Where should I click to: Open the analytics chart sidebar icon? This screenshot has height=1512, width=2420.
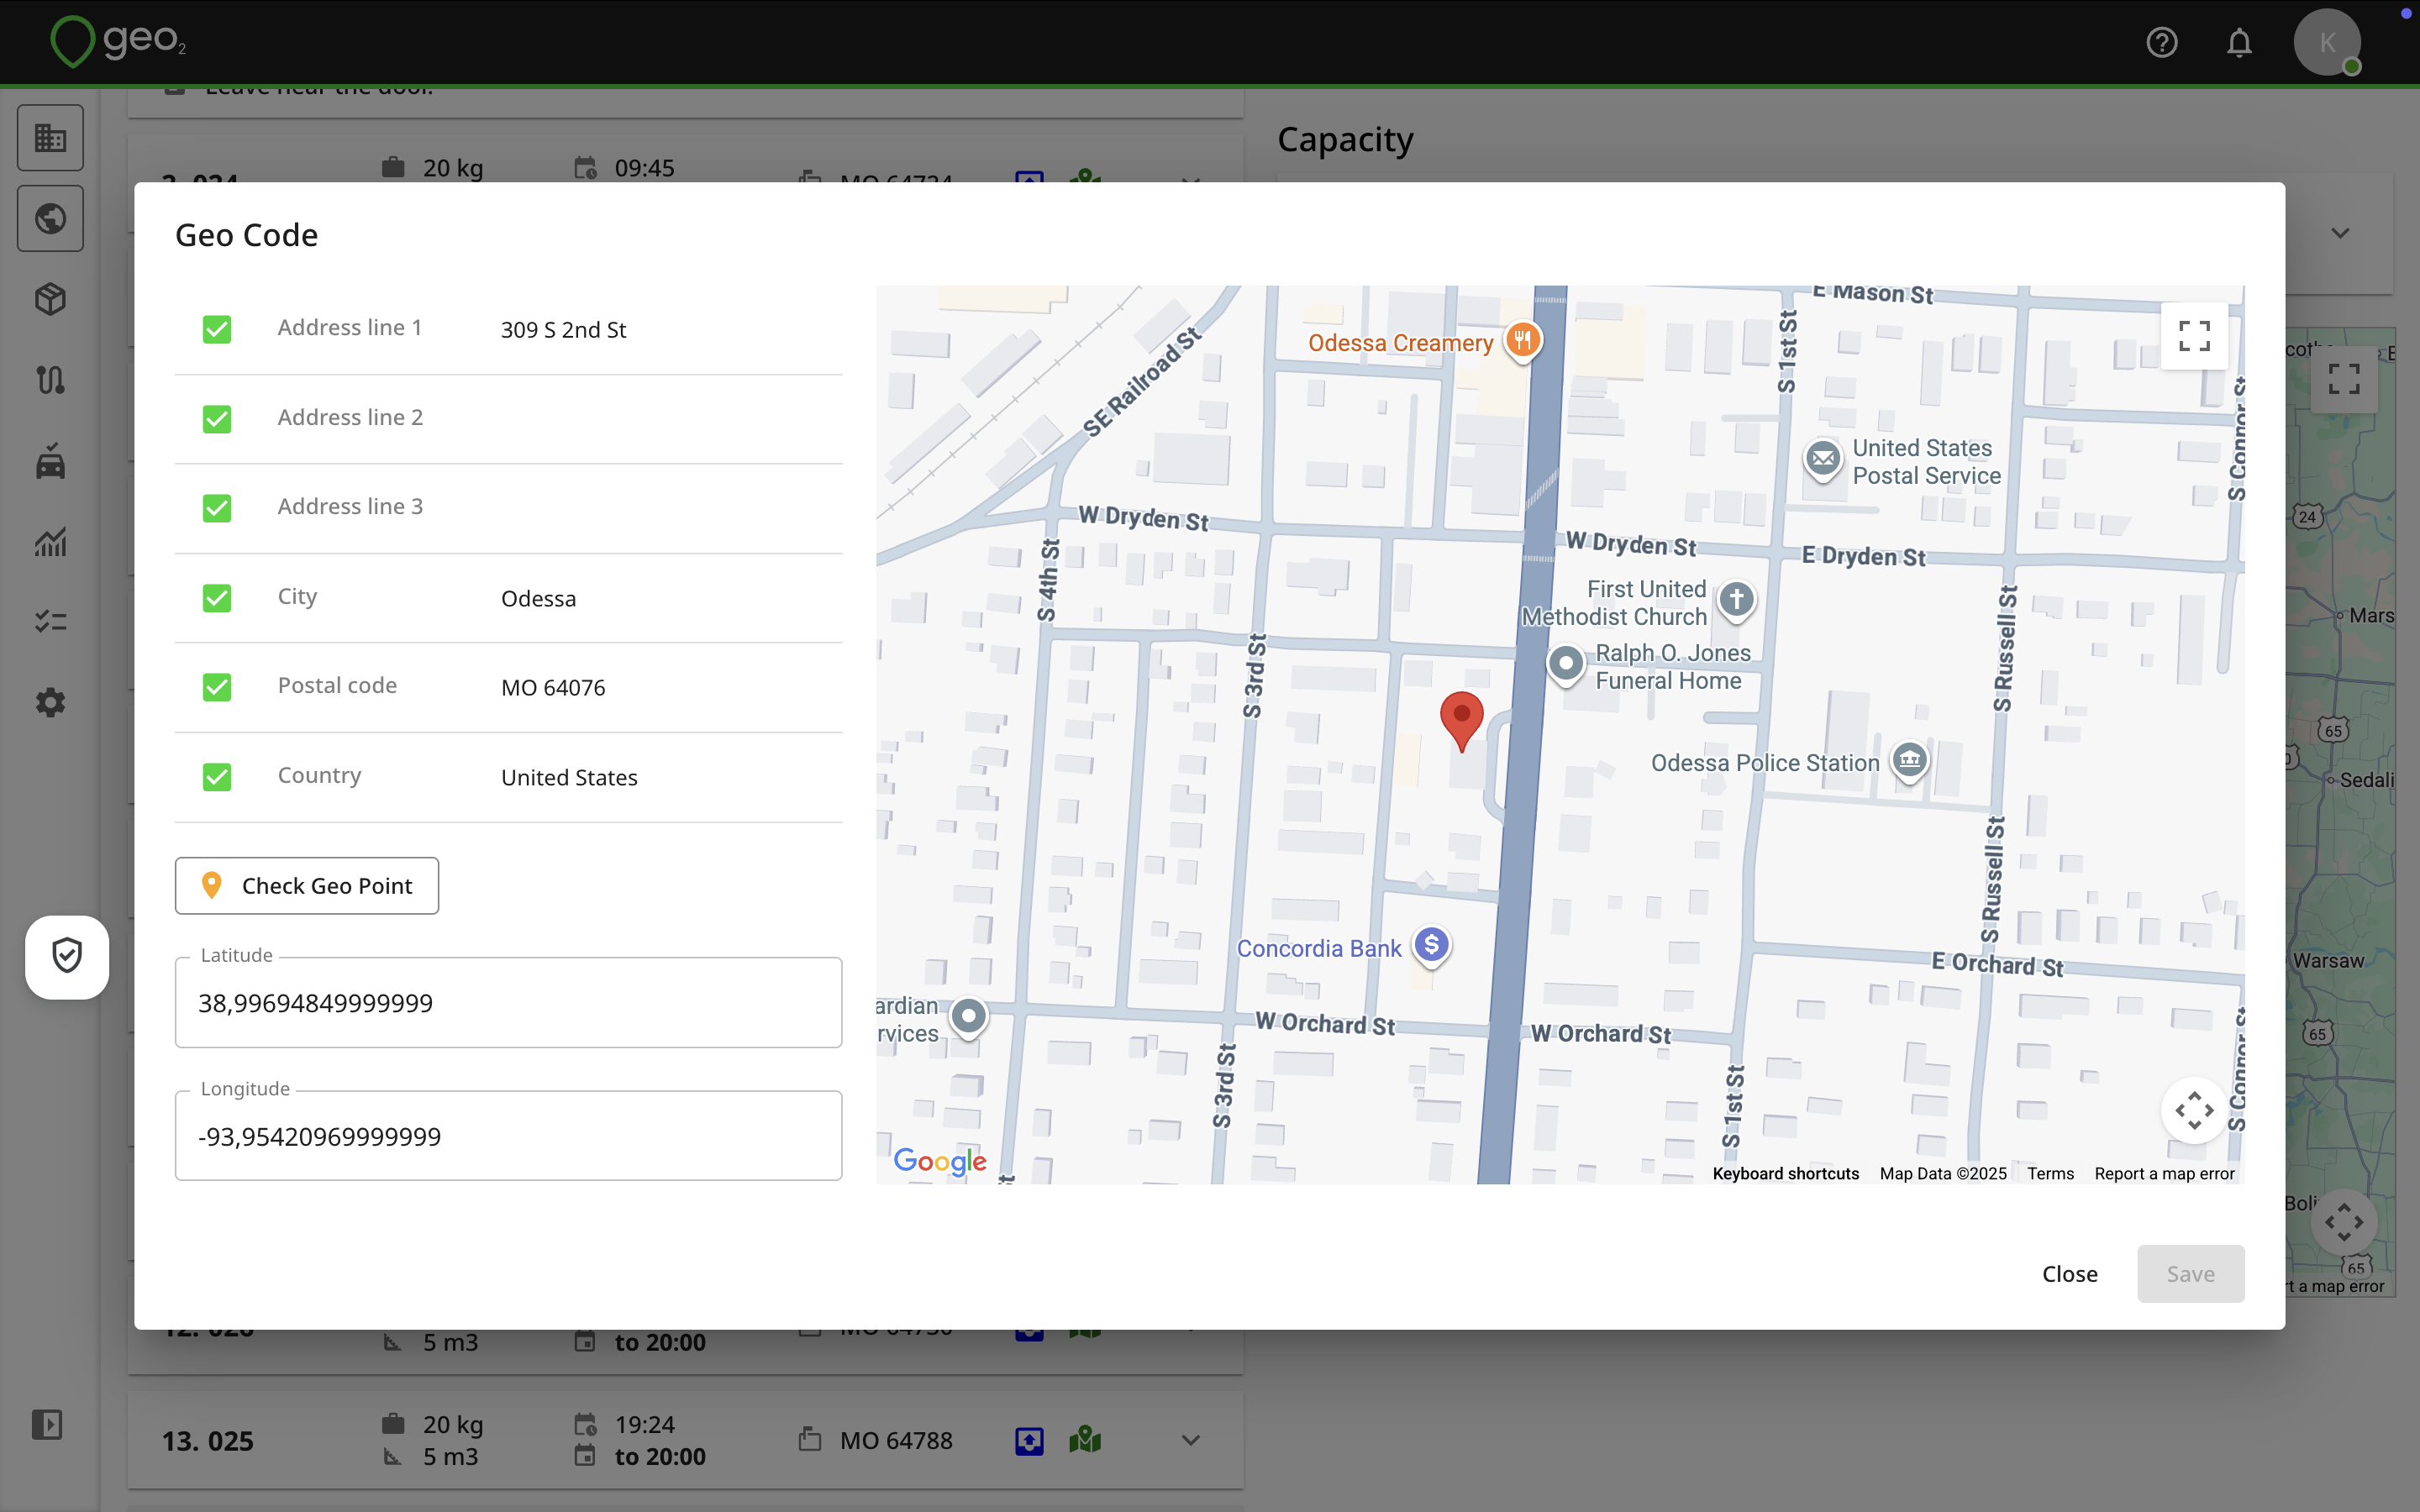[50, 541]
